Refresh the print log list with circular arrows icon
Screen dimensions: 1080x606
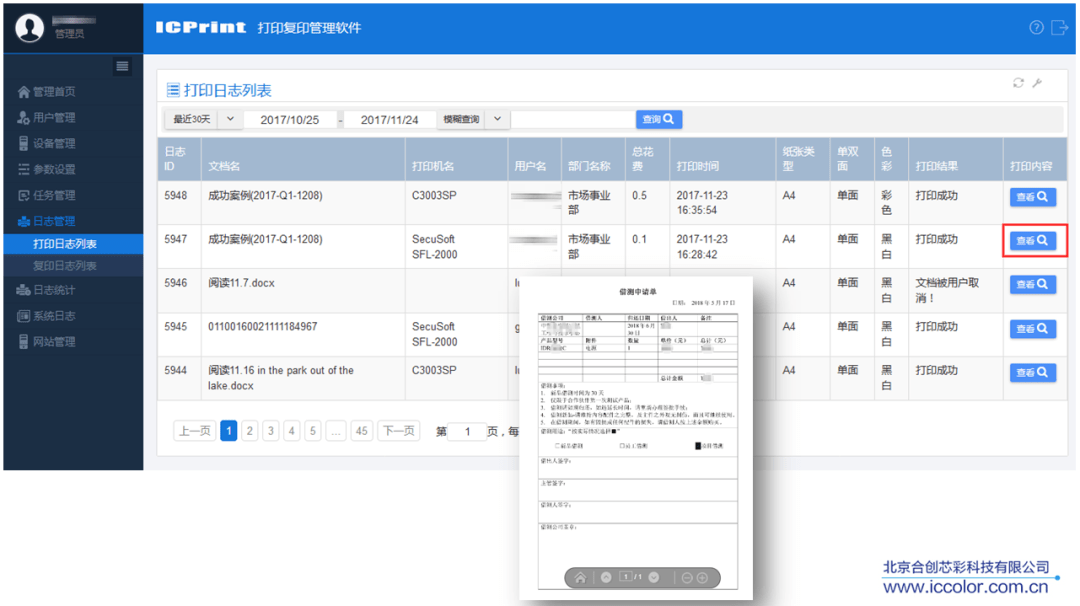[x=1019, y=85]
